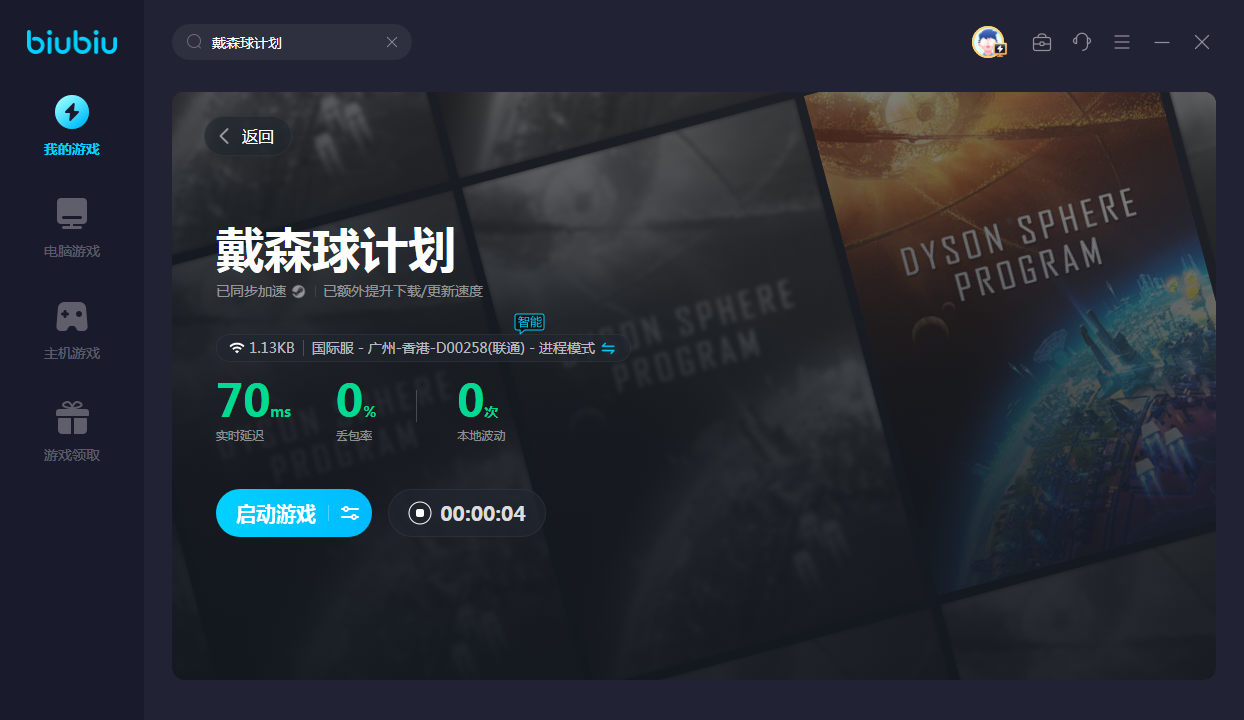Viewport: 1244px width, 720px height.
Task: Open customer support headset icon
Action: 1082,42
